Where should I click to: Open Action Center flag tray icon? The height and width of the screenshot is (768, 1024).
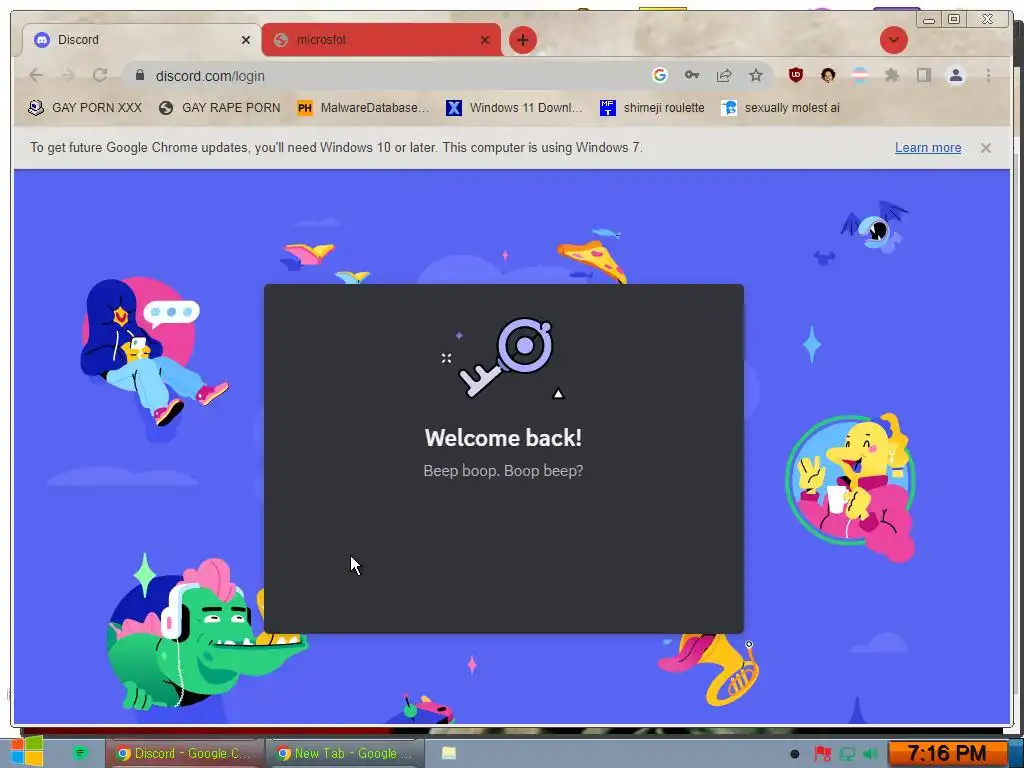click(x=822, y=754)
